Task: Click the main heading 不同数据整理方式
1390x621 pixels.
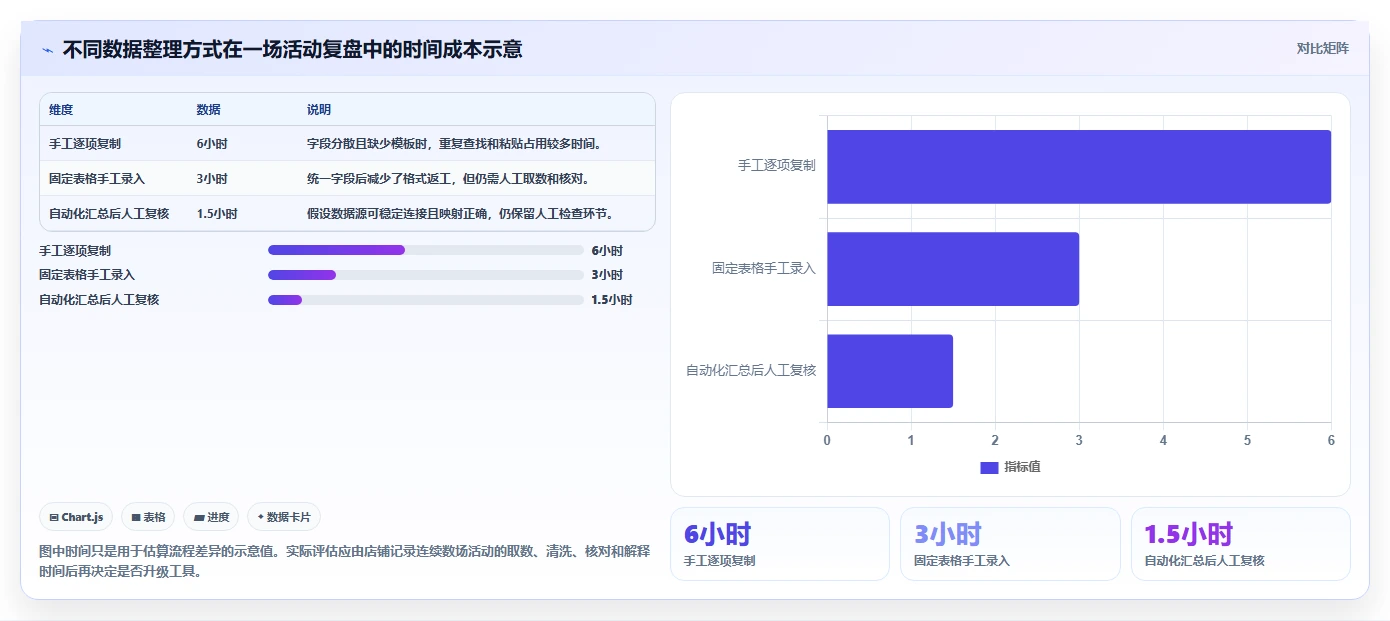Action: pos(292,49)
